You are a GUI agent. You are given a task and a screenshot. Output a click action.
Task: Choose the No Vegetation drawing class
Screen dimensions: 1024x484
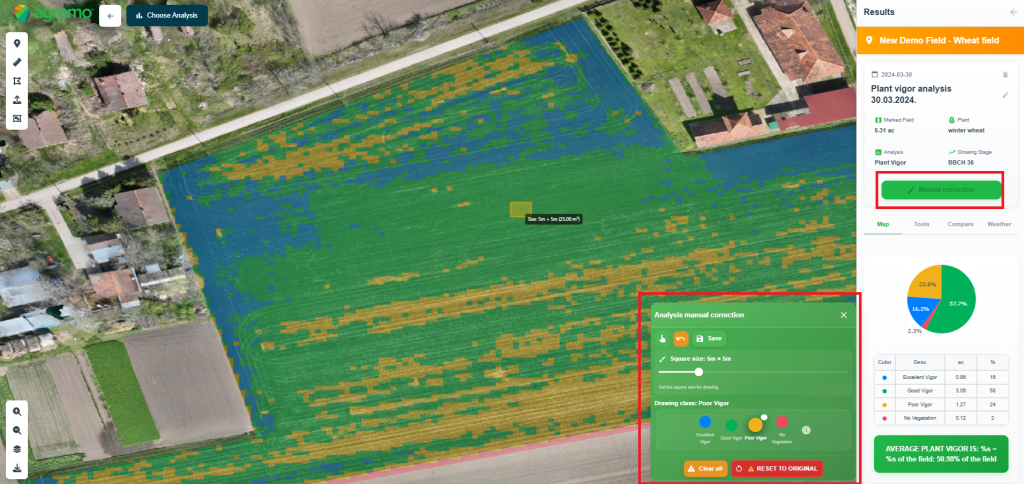(x=782, y=423)
